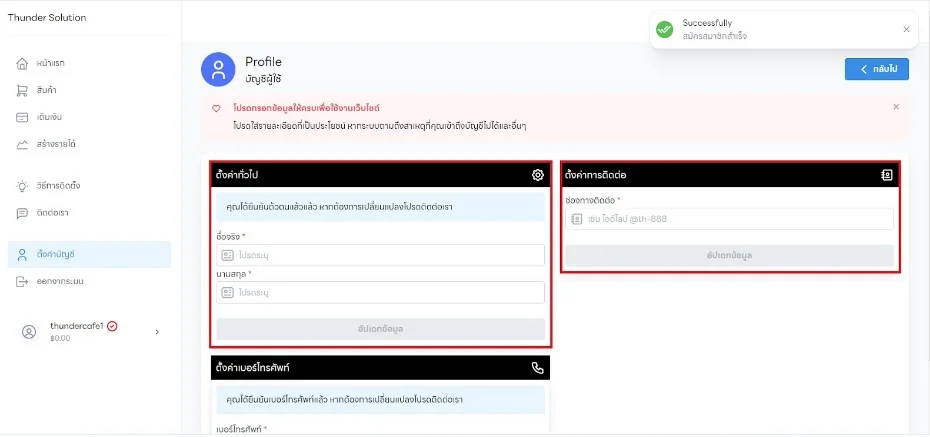This screenshot has width=930, height=437.
Task: Click the ตั้งค่าการติดต่อ section title
Action: tap(596, 175)
